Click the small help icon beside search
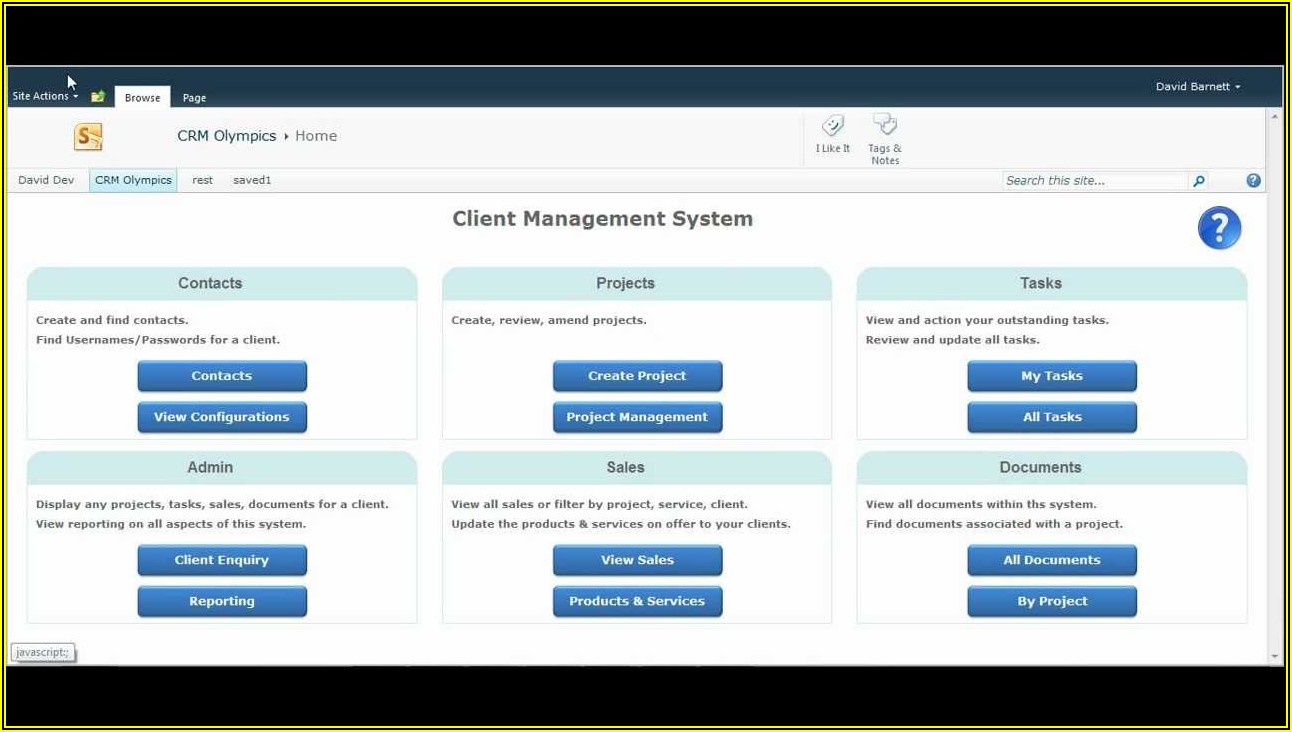 1253,181
